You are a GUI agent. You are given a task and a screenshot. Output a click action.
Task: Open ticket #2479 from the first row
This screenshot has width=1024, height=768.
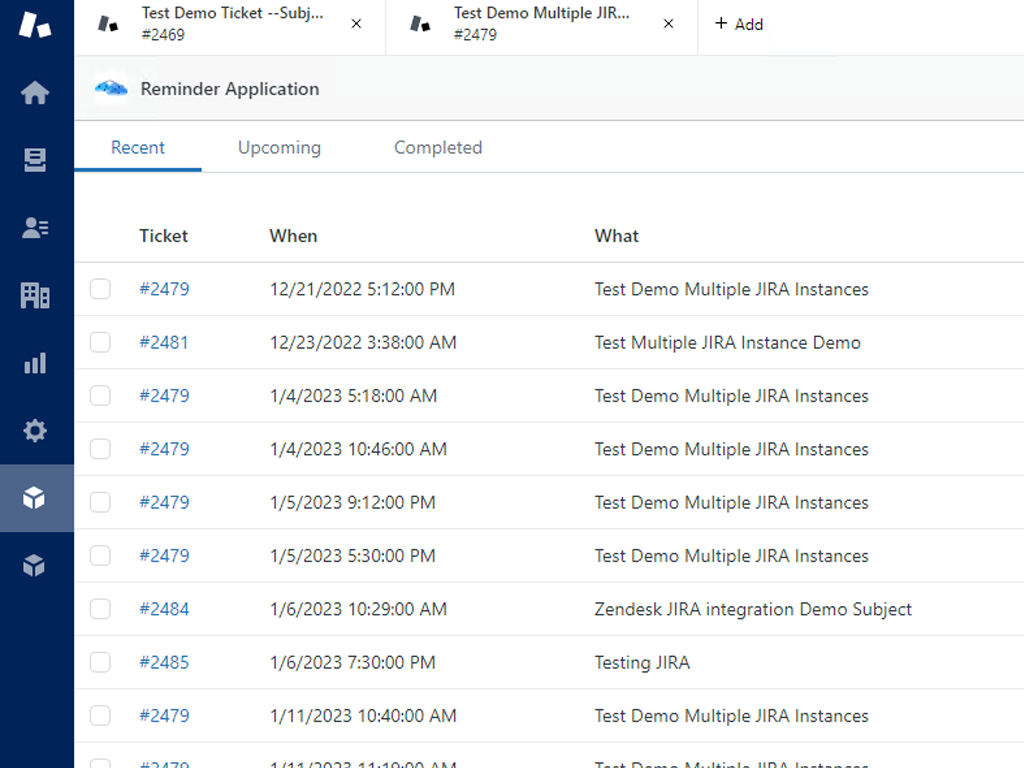164,288
